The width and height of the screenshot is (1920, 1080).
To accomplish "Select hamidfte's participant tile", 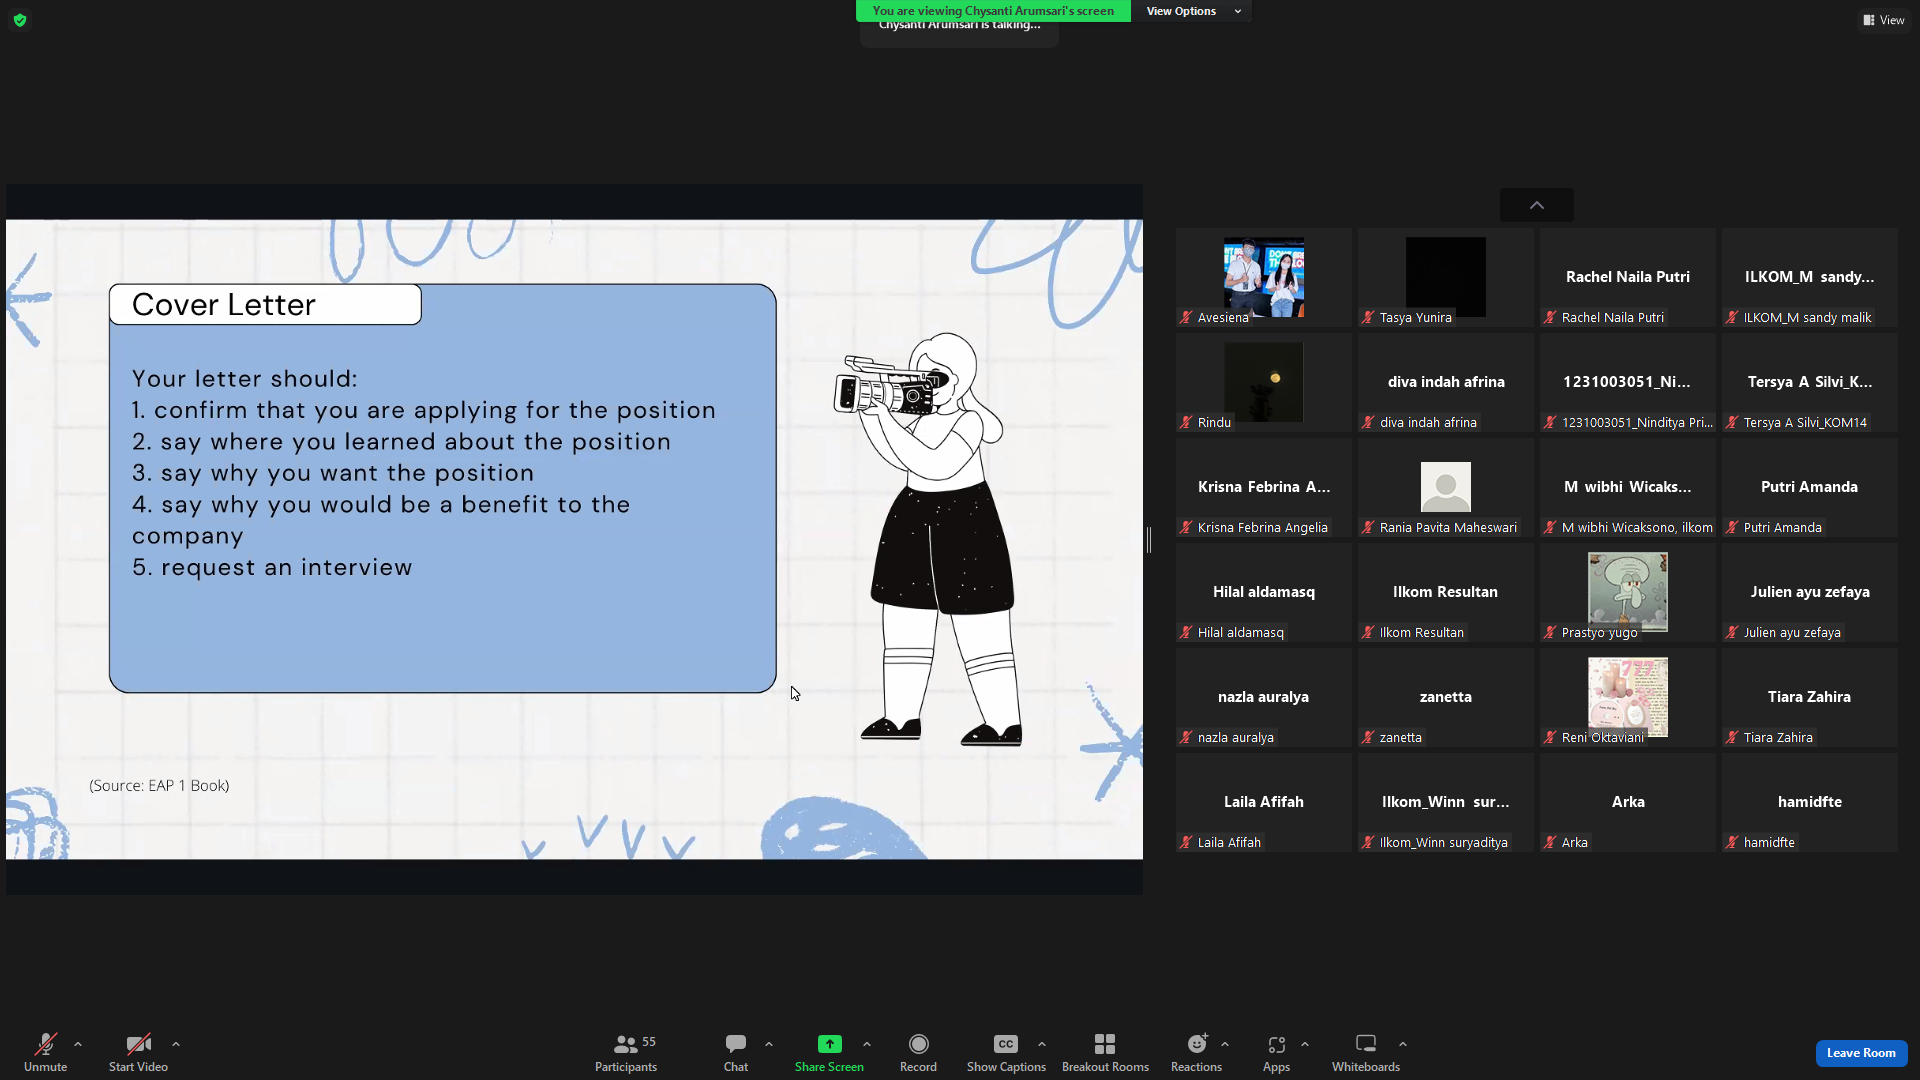I will tap(1810, 802).
